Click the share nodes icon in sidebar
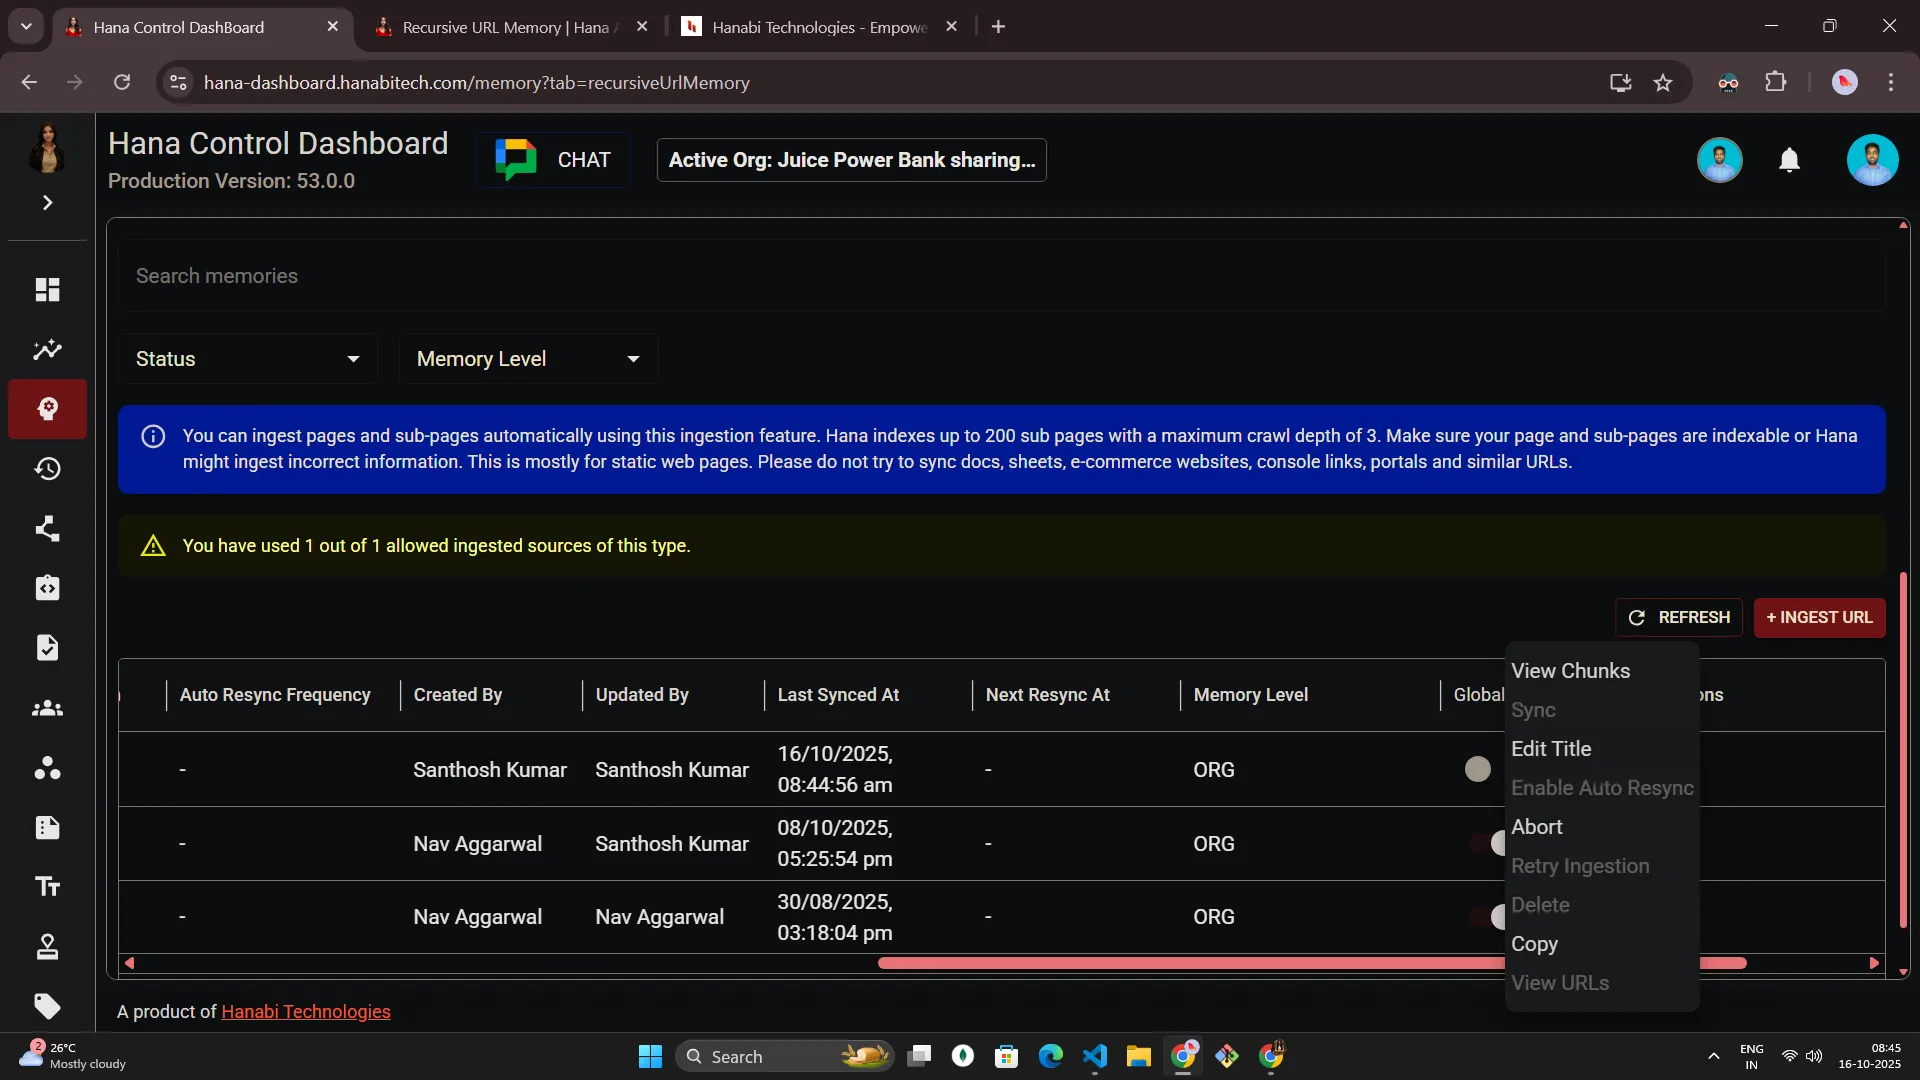The image size is (1920, 1080). [x=47, y=528]
